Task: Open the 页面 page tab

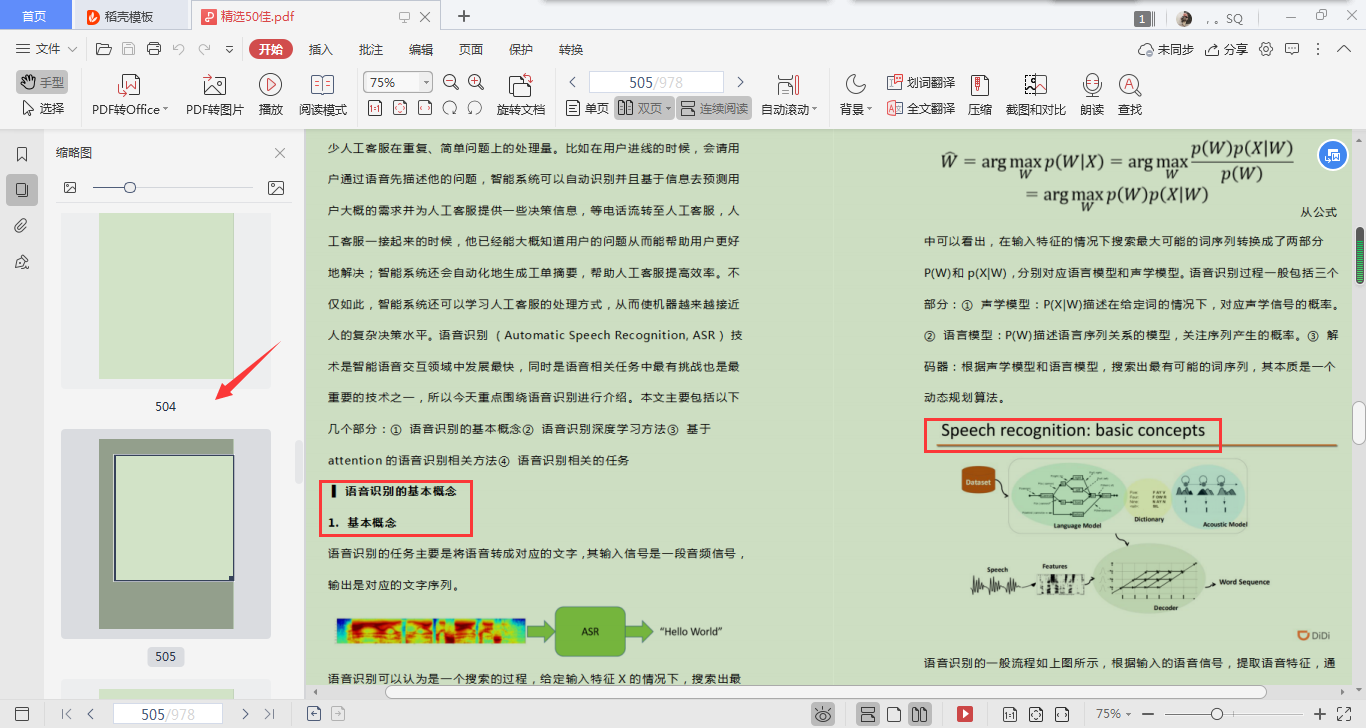Action: point(471,49)
